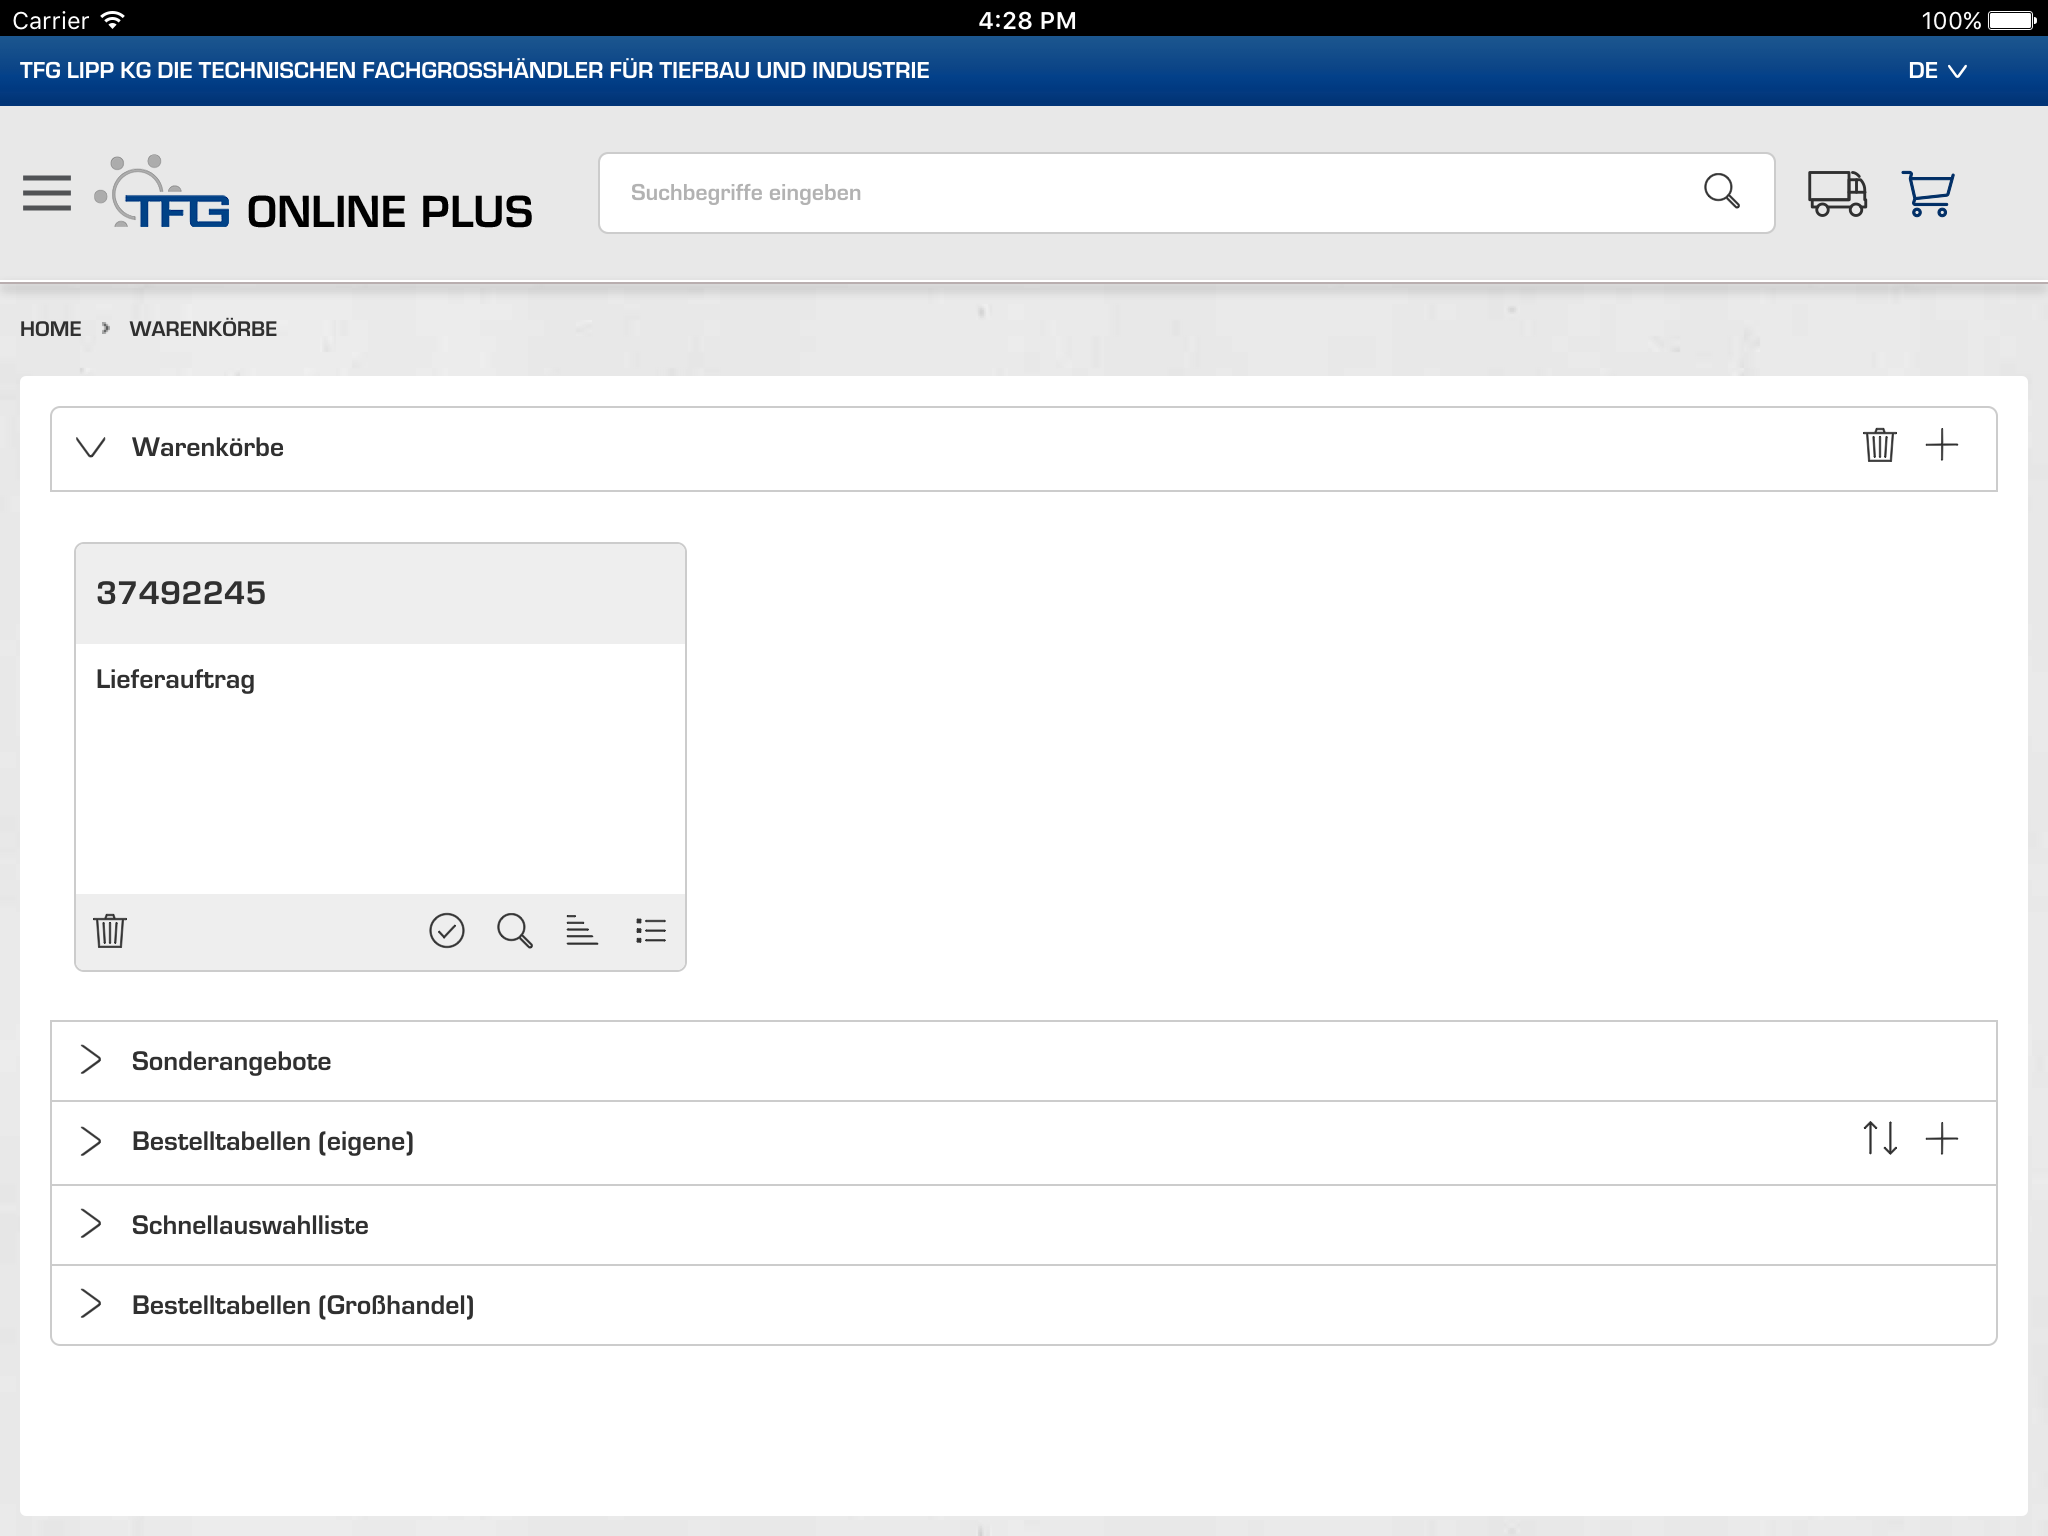Delete all baskets via Warenkörbe trash icon
Image resolution: width=2048 pixels, height=1536 pixels.
[1879, 445]
